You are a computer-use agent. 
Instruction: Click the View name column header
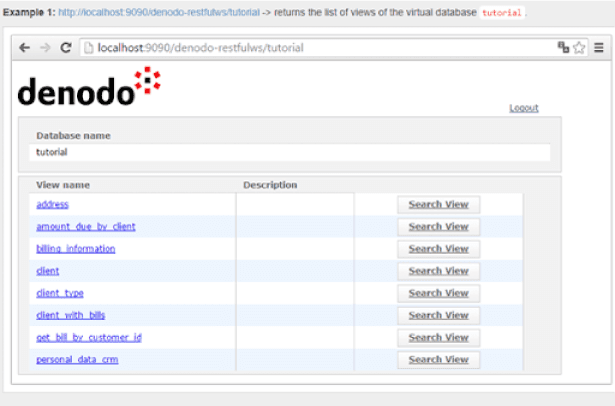(63, 185)
